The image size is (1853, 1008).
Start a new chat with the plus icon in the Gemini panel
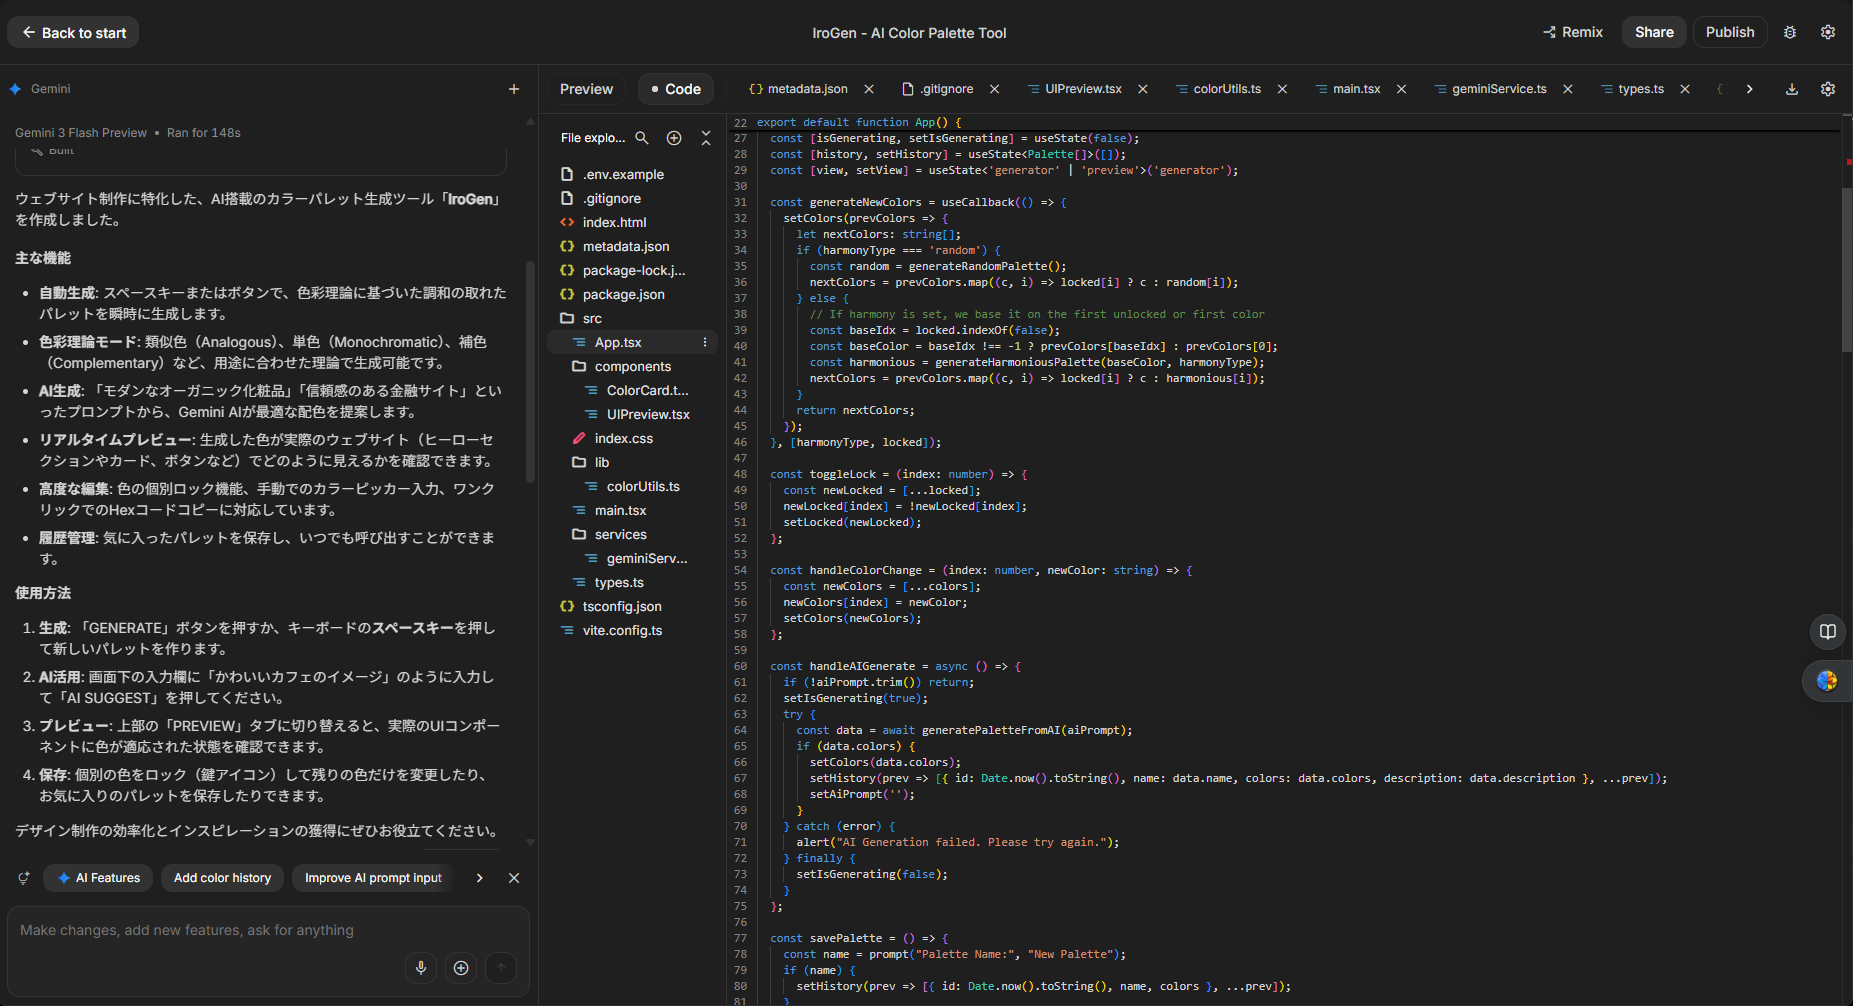pyautogui.click(x=514, y=89)
